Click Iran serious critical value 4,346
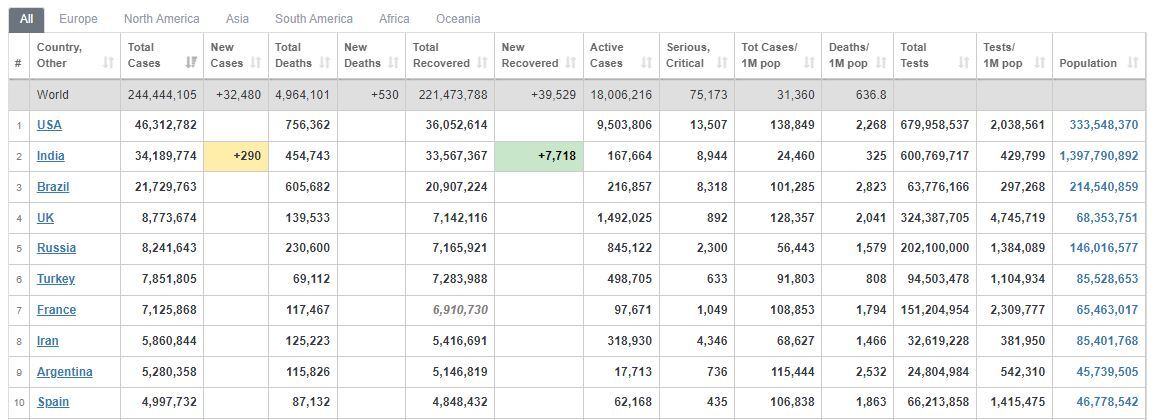This screenshot has height=420, width=1155. point(714,341)
